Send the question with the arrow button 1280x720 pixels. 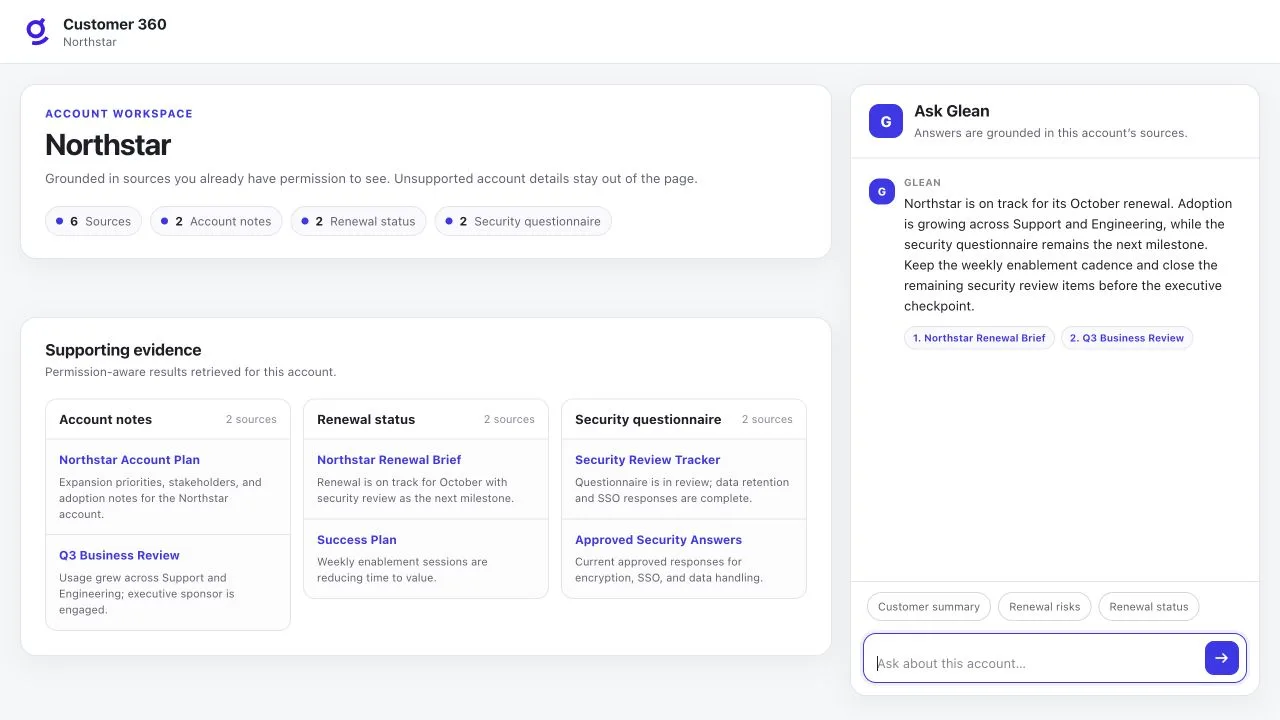coord(1222,658)
